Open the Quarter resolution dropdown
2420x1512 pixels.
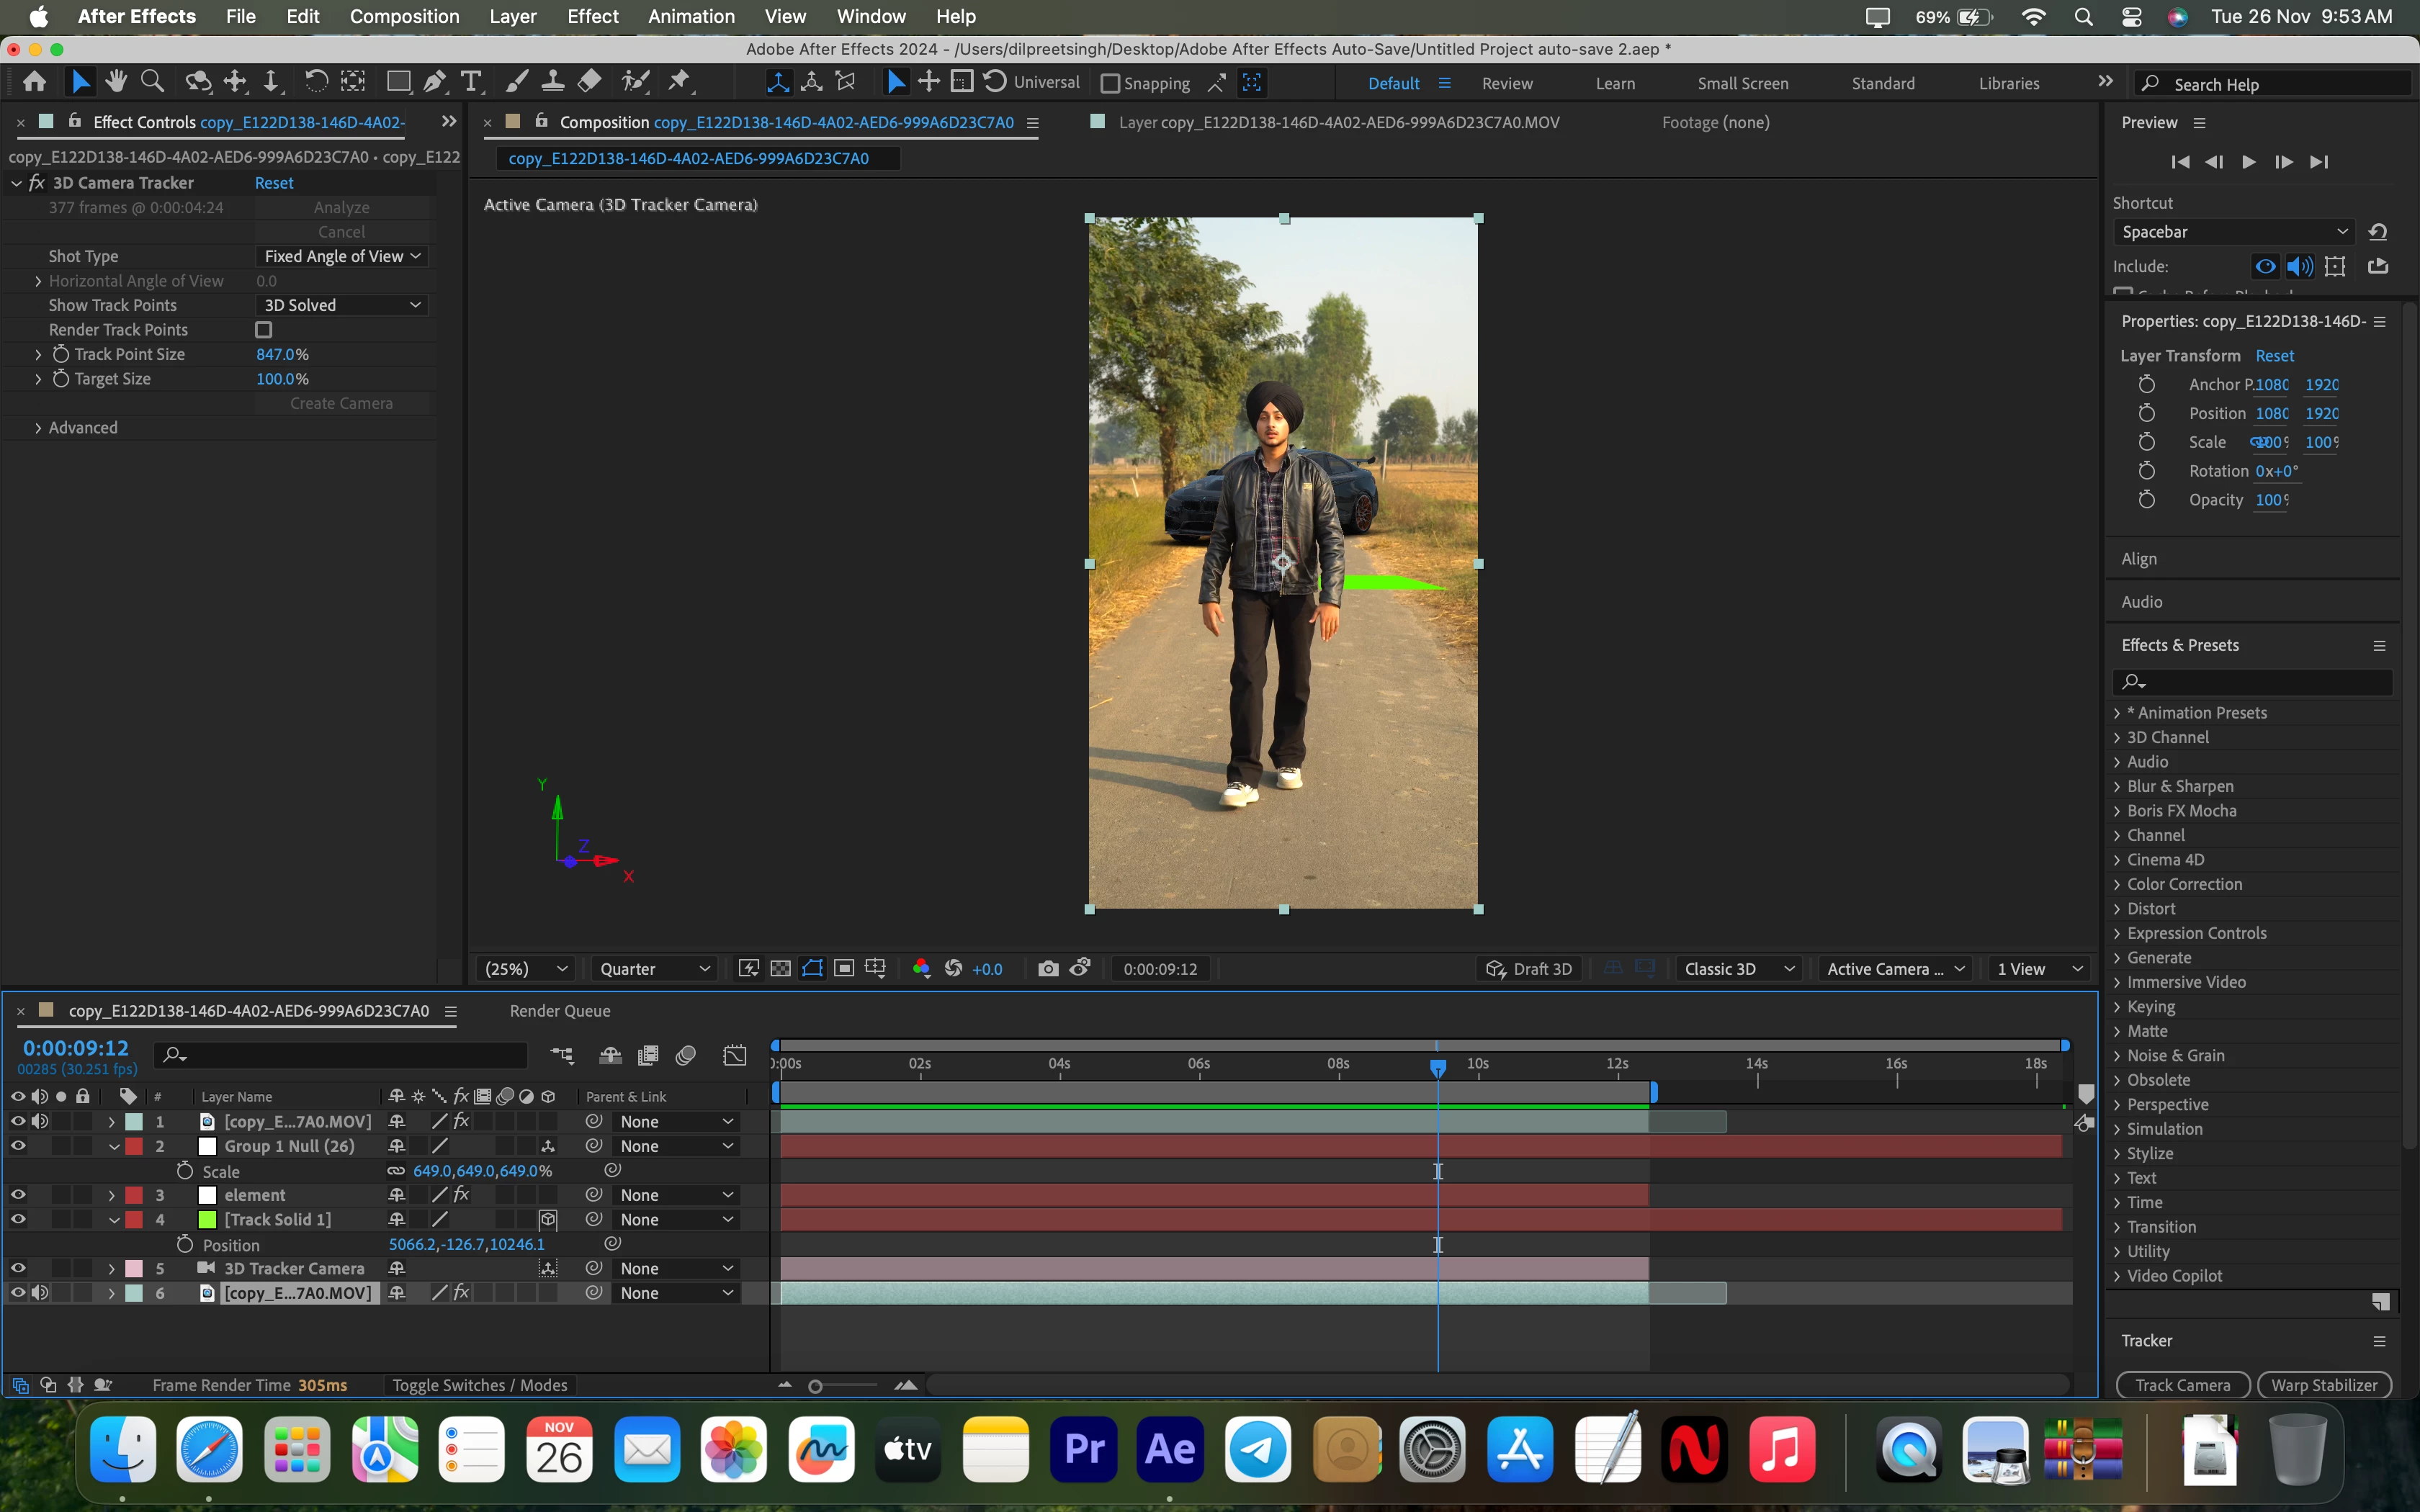(654, 969)
